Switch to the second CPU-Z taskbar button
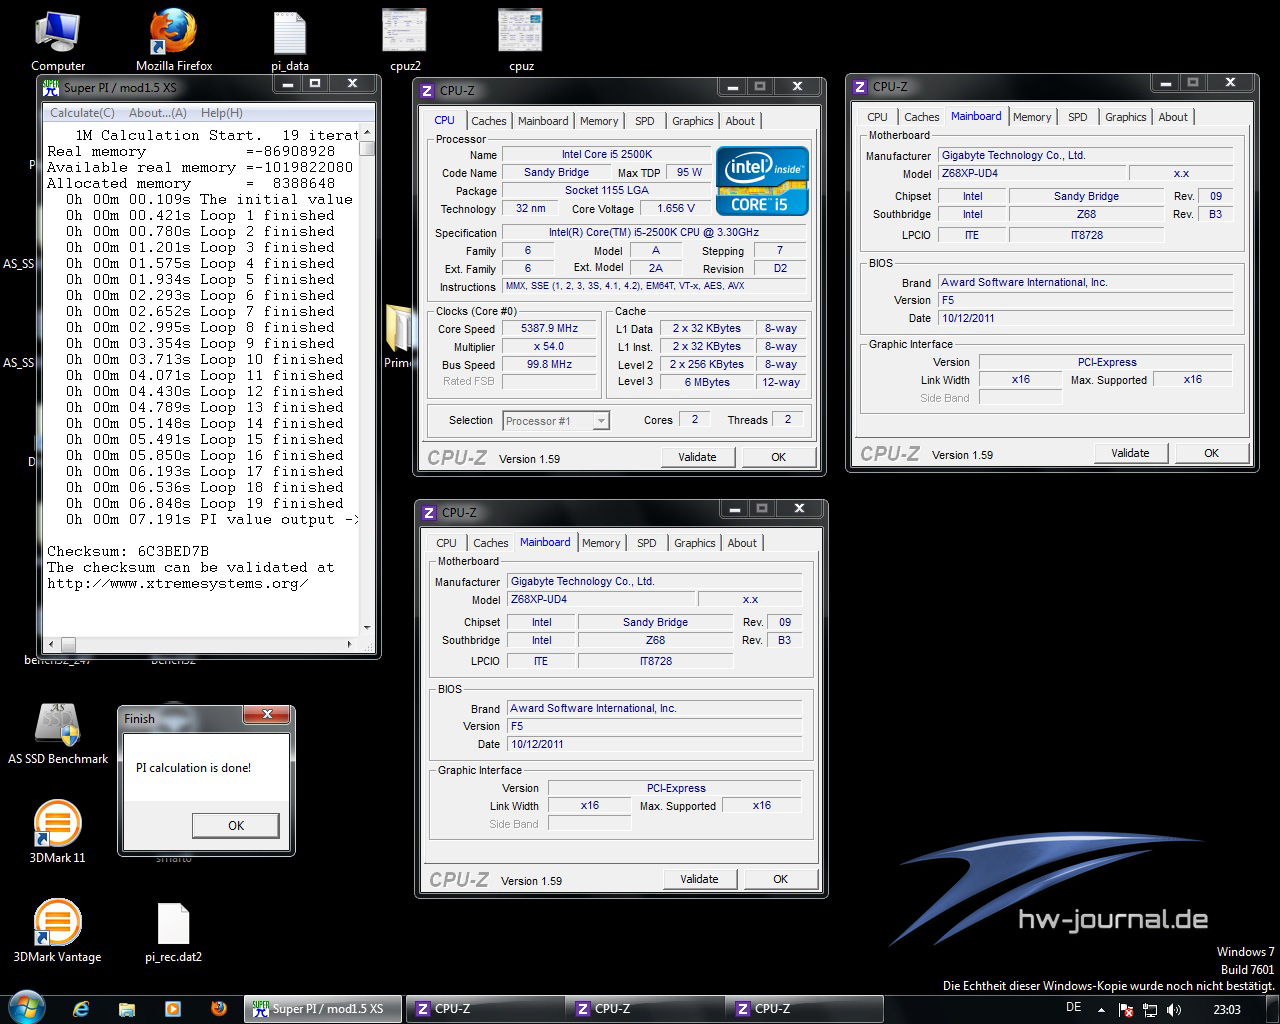Image resolution: width=1280 pixels, height=1024 pixels. tap(644, 1009)
